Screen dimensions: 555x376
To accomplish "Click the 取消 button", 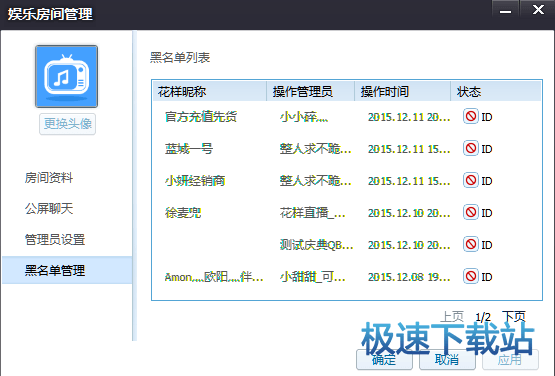I will (x=447, y=359).
